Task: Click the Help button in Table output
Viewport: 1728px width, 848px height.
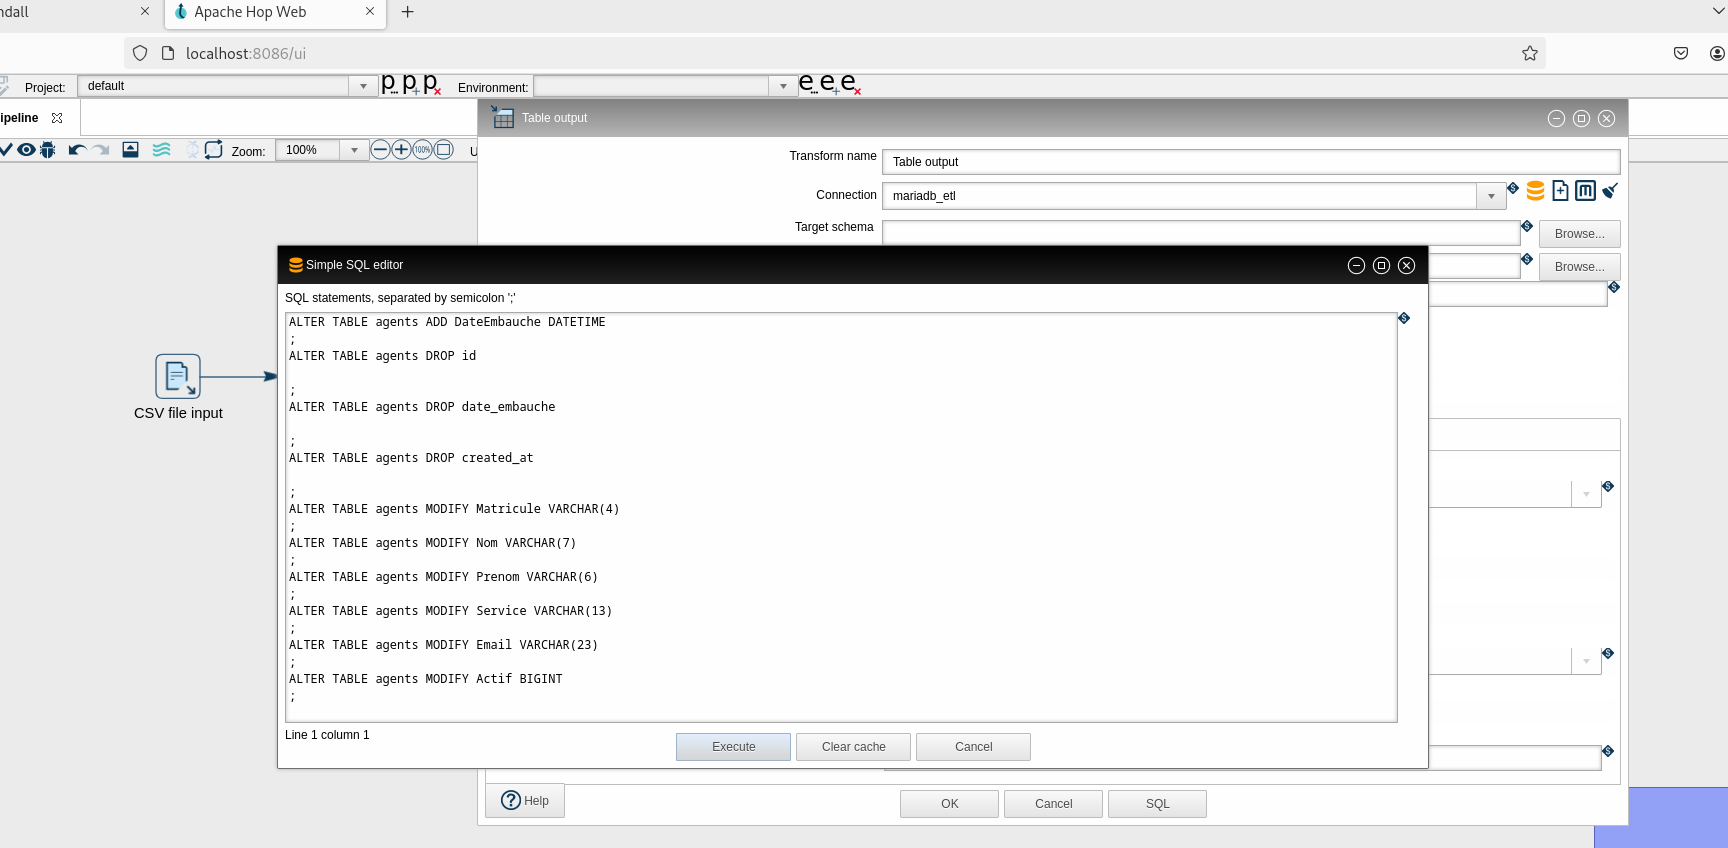Action: pos(526,801)
